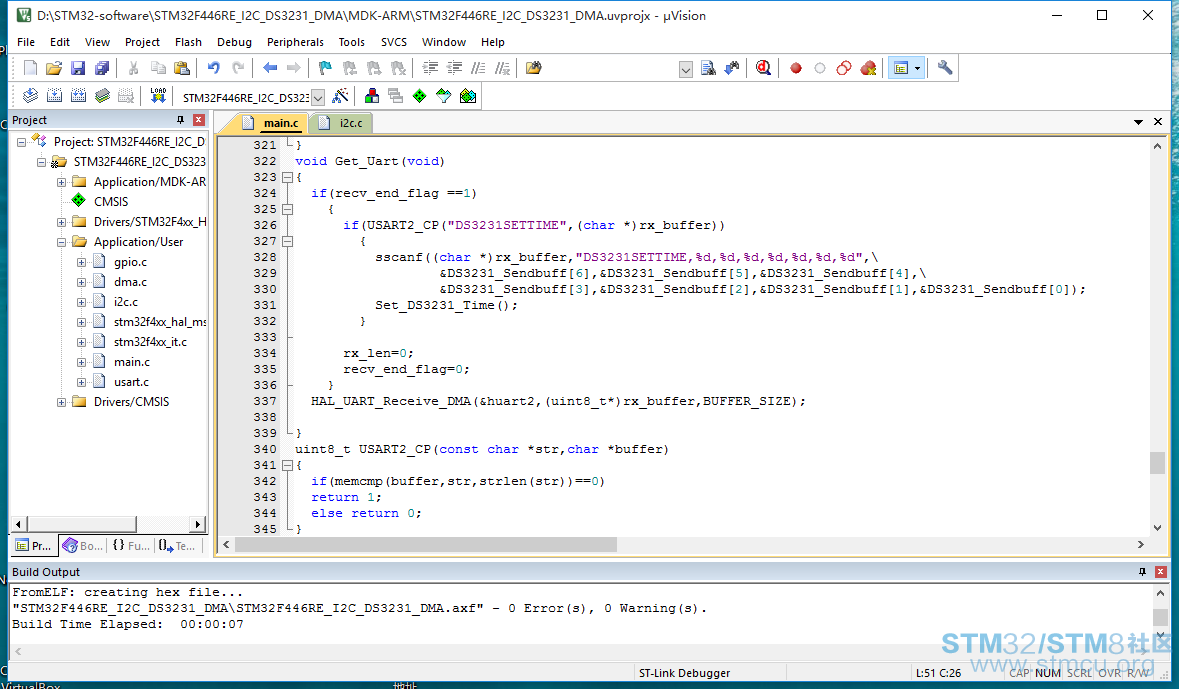Open the Debug menu
1179x689 pixels.
click(x=234, y=42)
